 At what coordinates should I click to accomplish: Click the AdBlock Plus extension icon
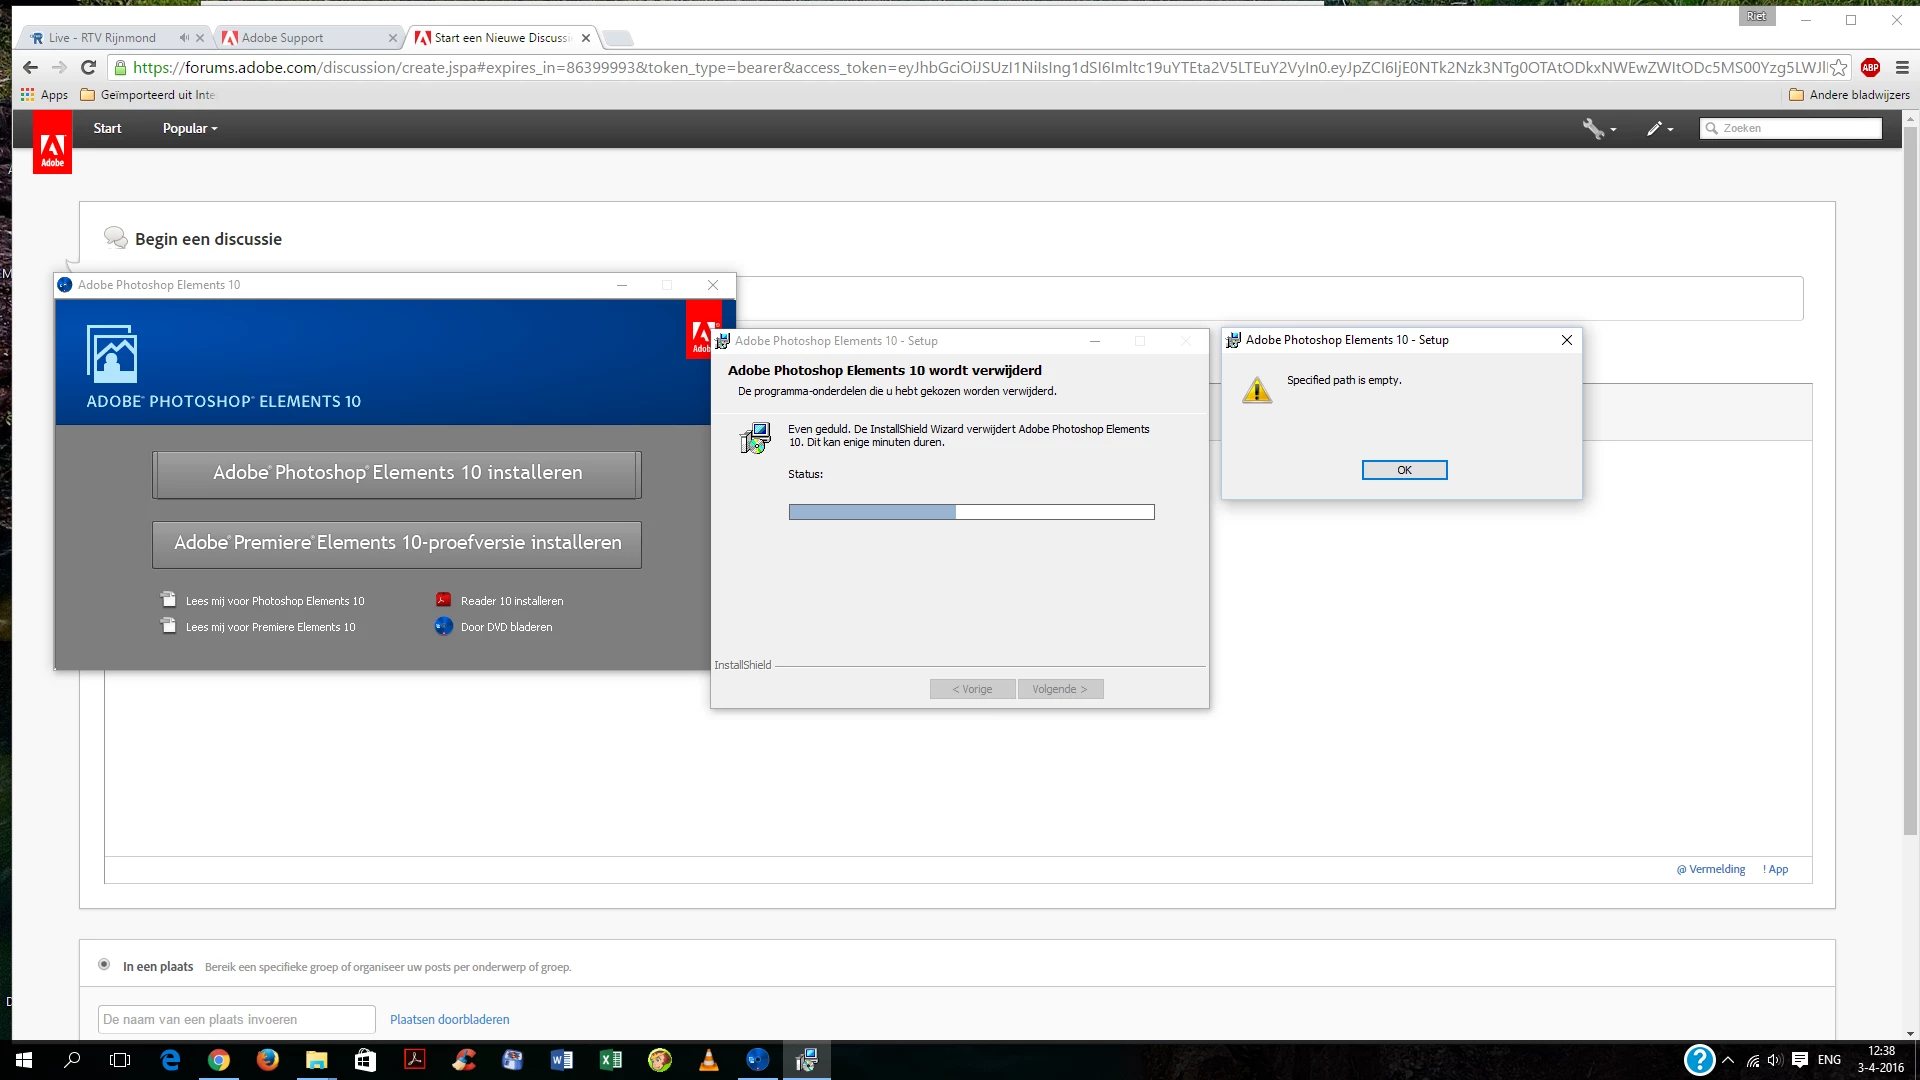1870,67
